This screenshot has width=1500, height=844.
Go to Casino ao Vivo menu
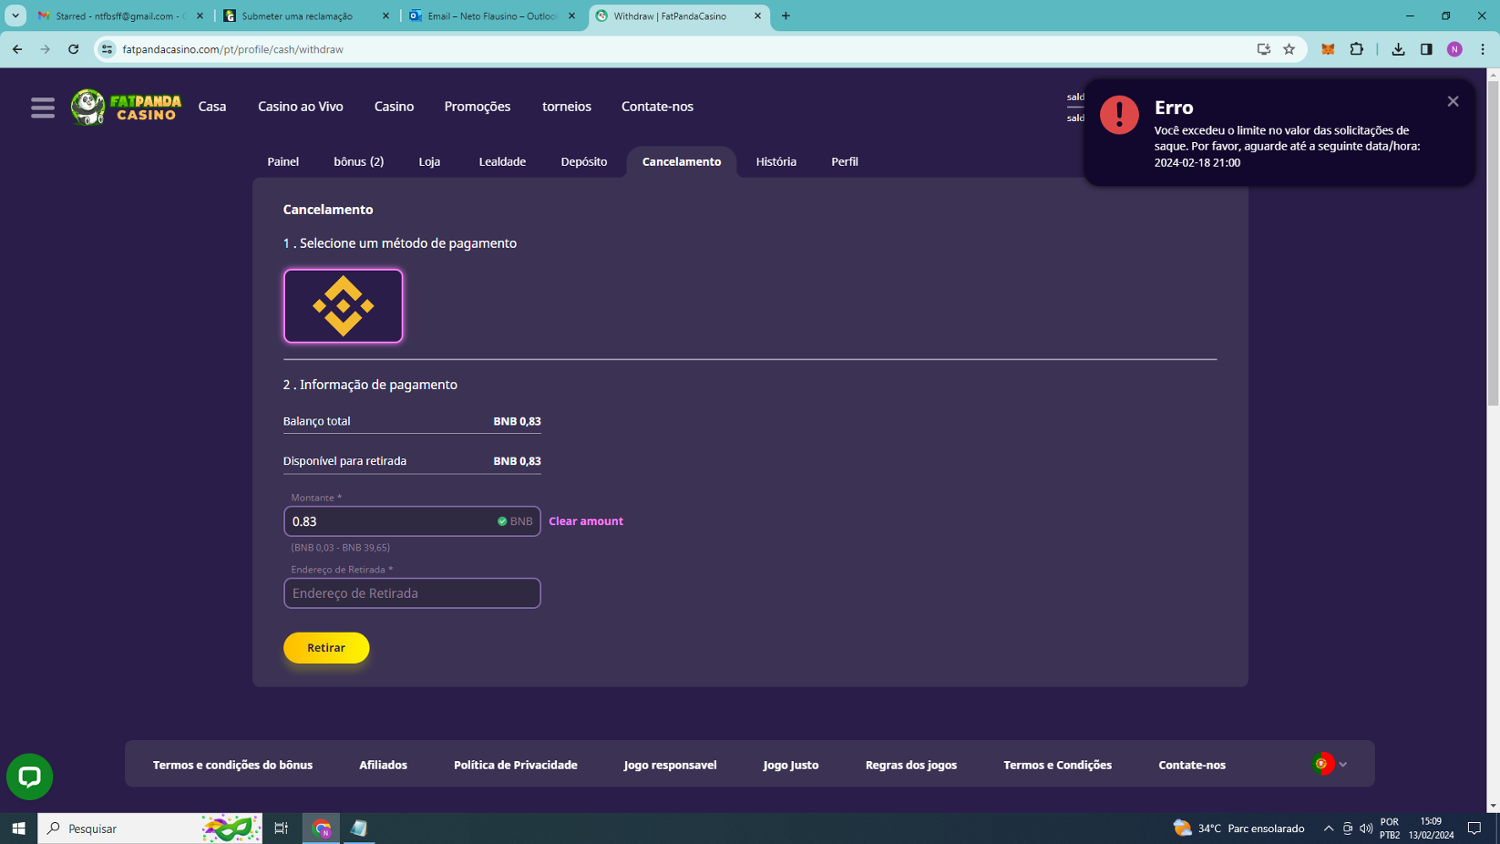point(300,107)
